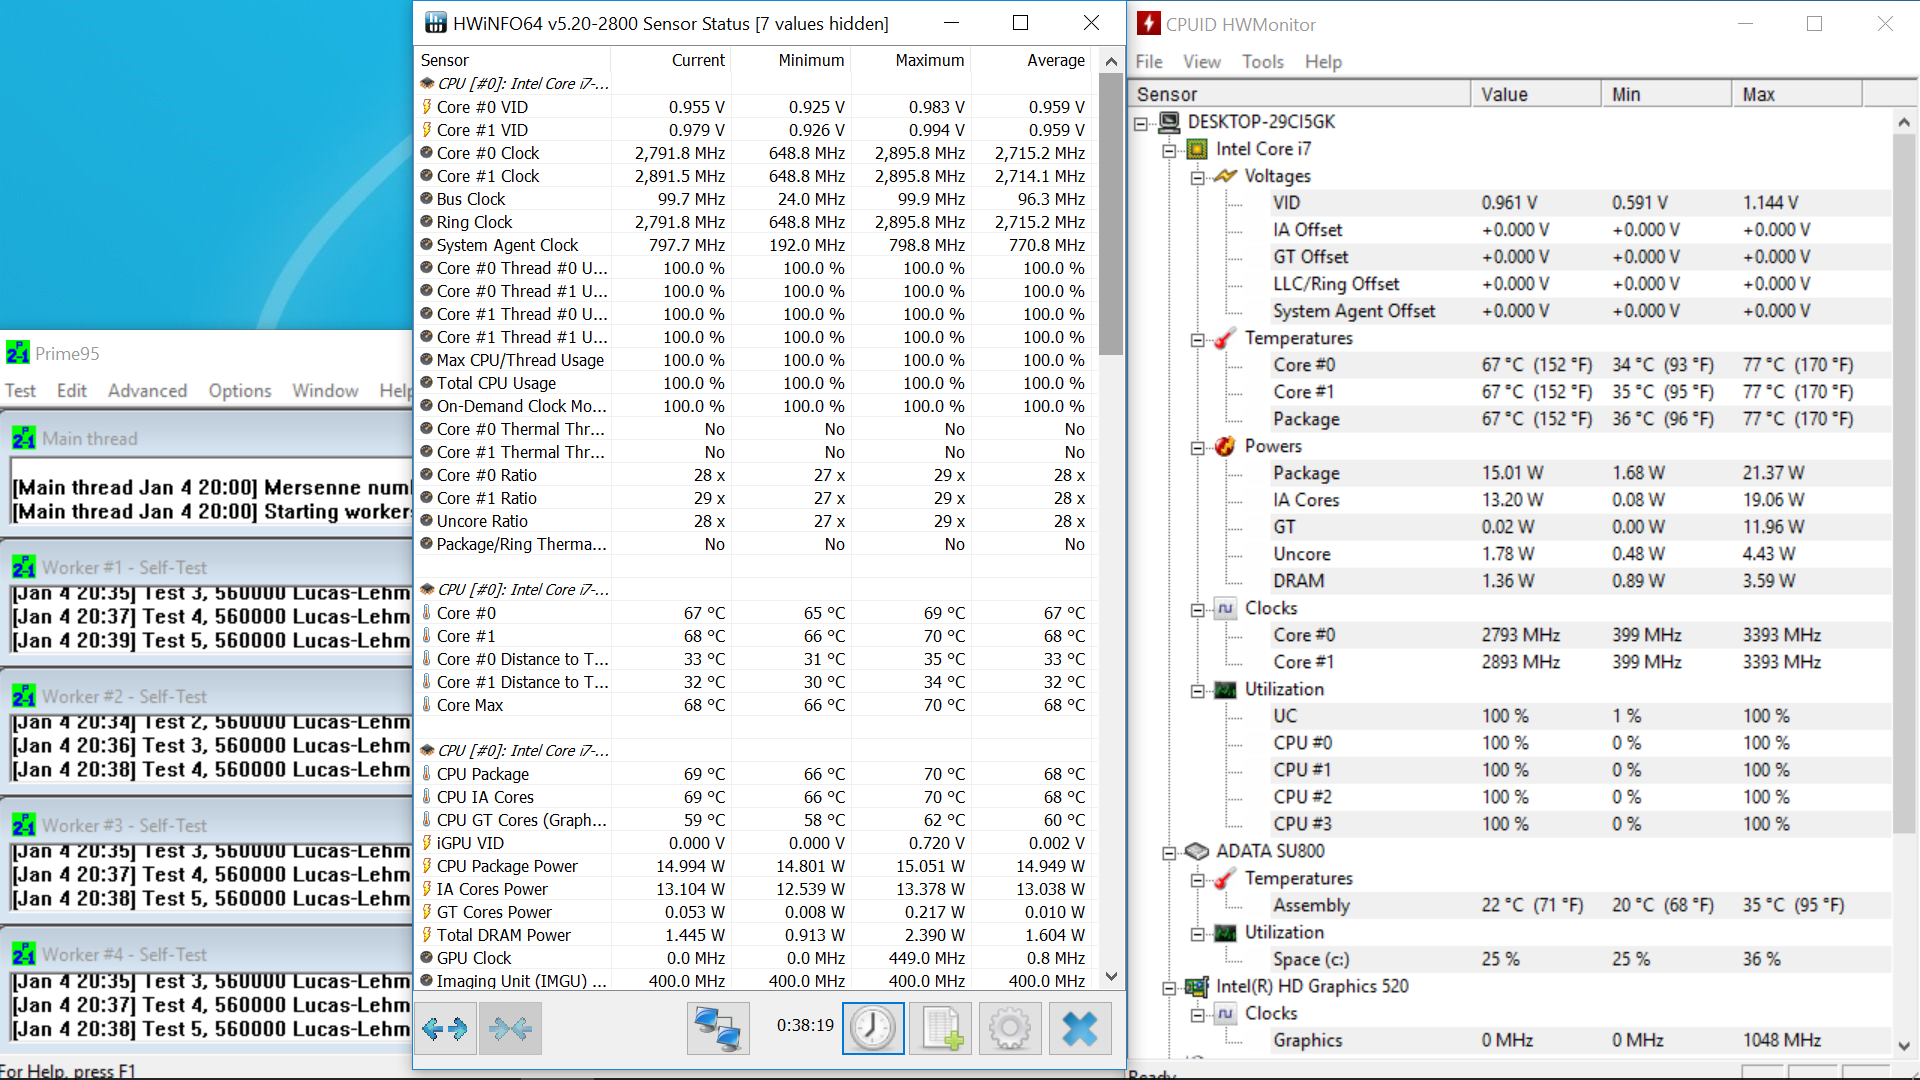1920x1080 pixels.
Task: Click GPU Clock sensor icon in HWiNFO
Action: [x=427, y=958]
